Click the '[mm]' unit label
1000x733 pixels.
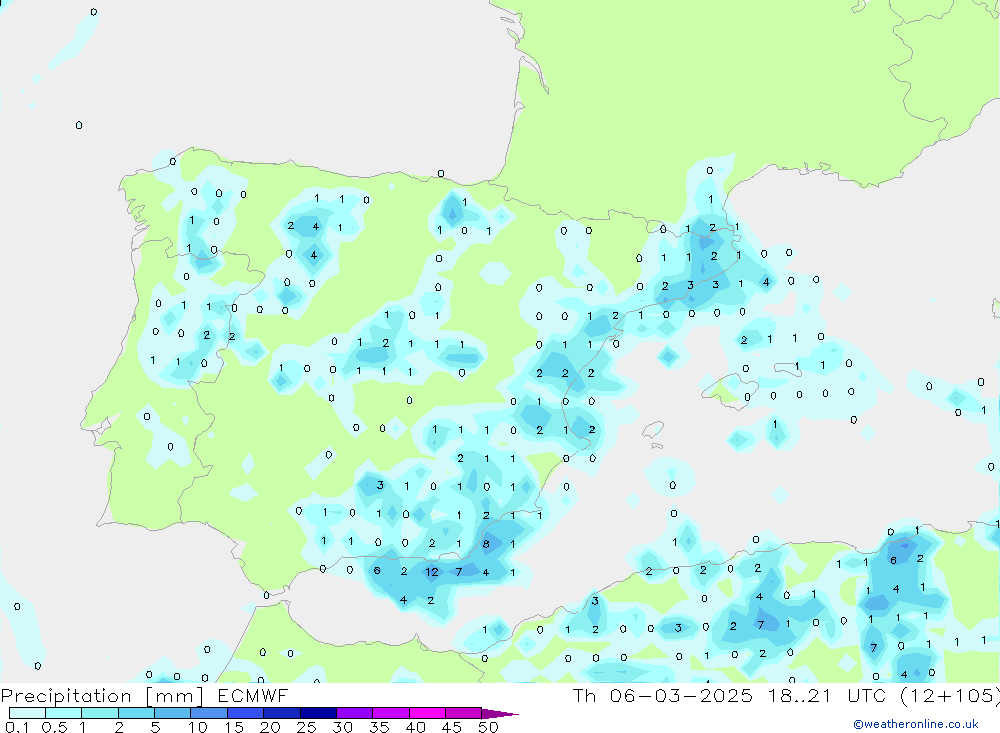[175, 696]
